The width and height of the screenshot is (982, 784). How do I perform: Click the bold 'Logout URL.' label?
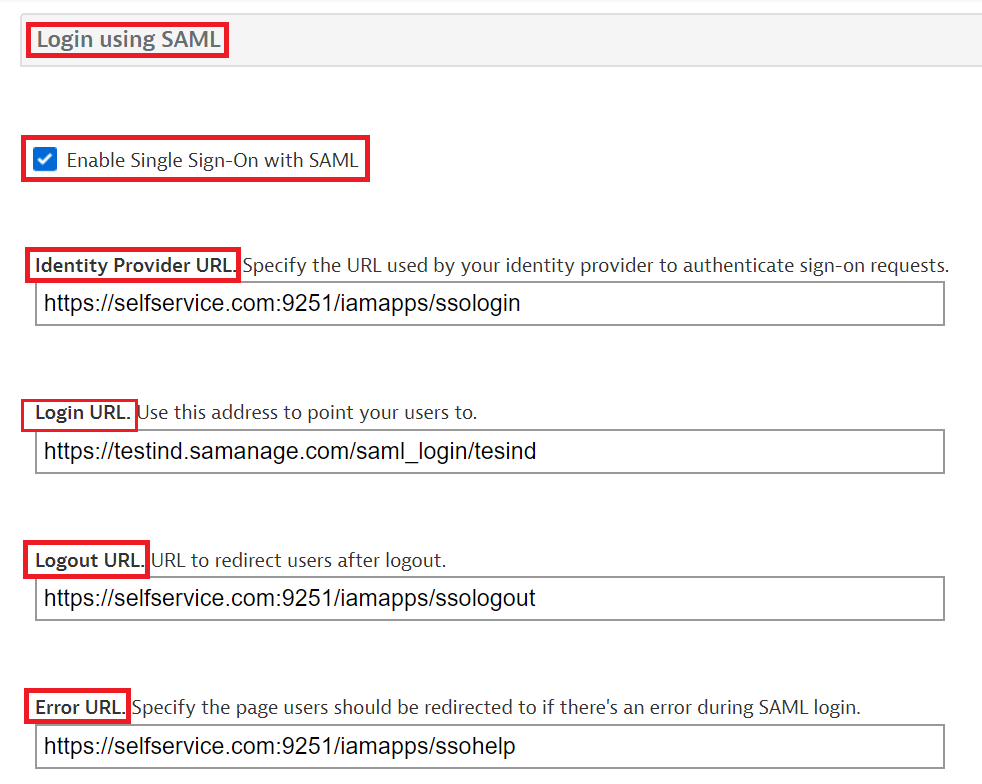[x=89, y=560]
